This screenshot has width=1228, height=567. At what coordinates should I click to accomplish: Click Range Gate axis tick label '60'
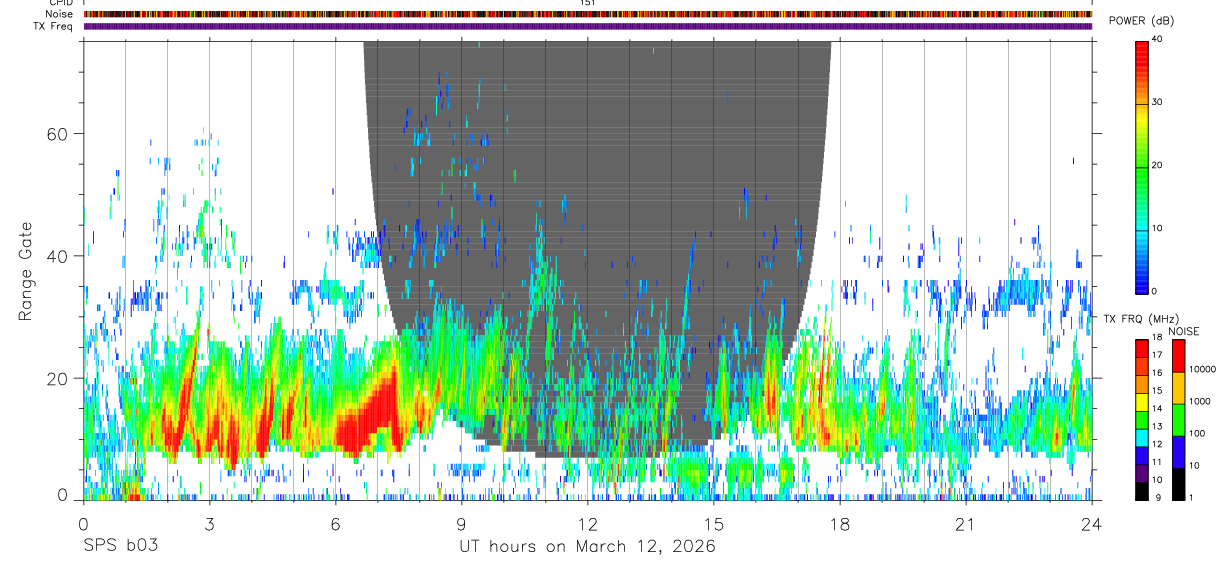tap(56, 133)
